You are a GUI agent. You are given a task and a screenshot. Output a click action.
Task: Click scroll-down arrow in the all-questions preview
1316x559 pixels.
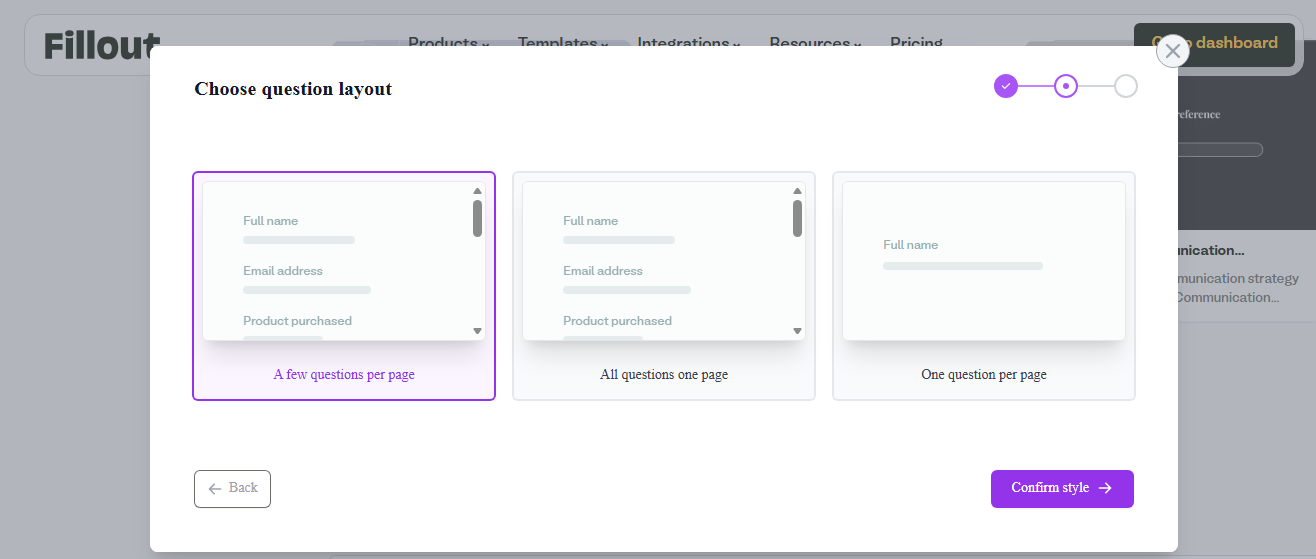[x=797, y=331]
